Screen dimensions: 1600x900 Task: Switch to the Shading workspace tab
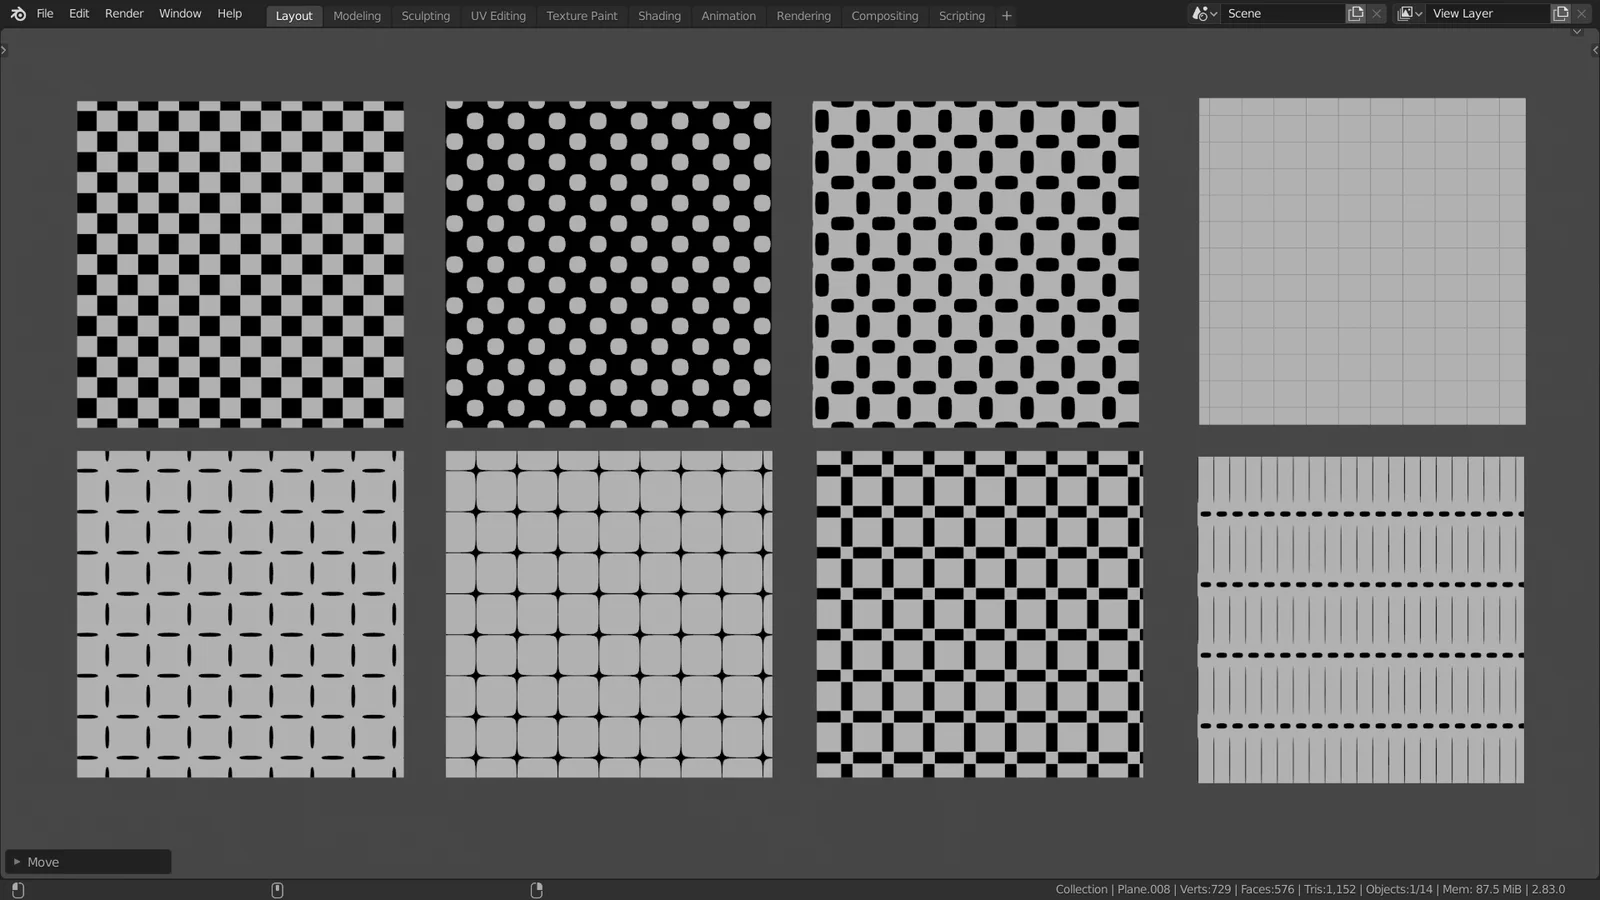(659, 15)
